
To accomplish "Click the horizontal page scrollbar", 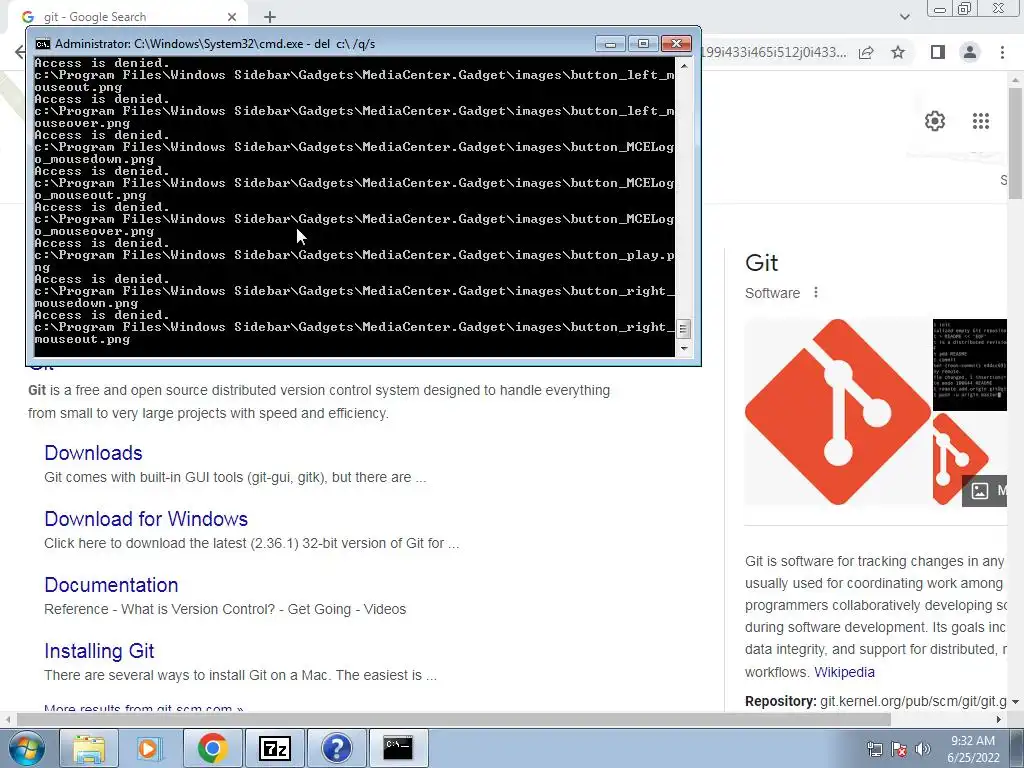I will pos(454,719).
